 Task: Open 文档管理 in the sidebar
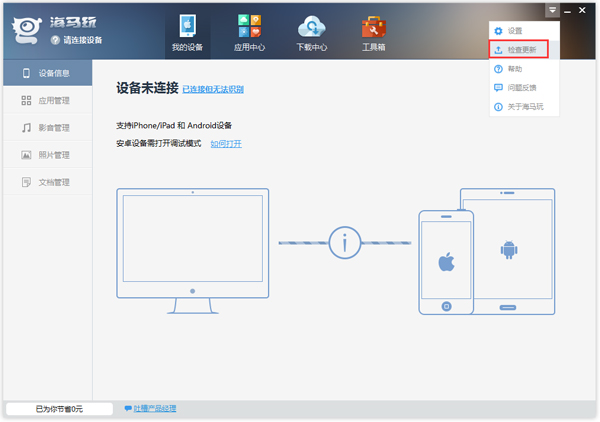(47, 182)
